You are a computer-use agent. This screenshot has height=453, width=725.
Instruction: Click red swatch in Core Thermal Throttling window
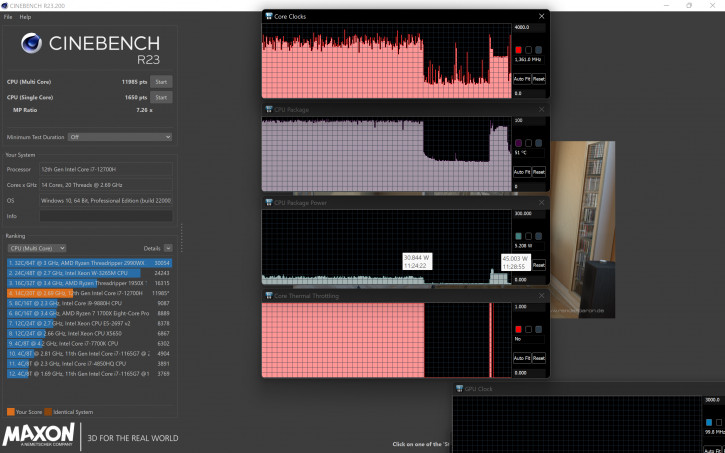518,329
